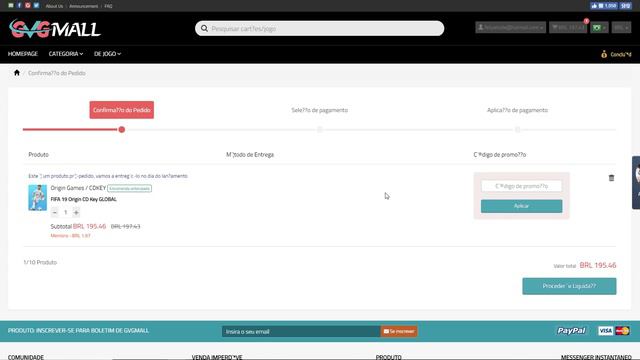Open the Twitter social icon
Screen dimensions: 640x360
(36, 5)
